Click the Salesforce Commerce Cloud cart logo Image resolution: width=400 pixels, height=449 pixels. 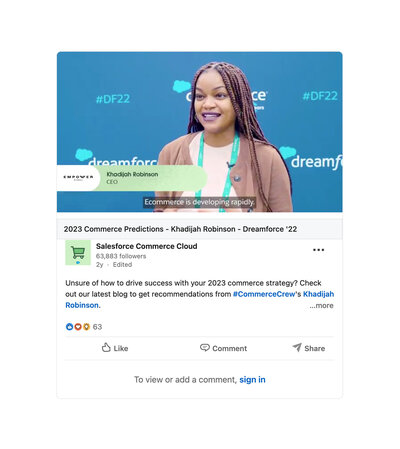[x=78, y=253]
